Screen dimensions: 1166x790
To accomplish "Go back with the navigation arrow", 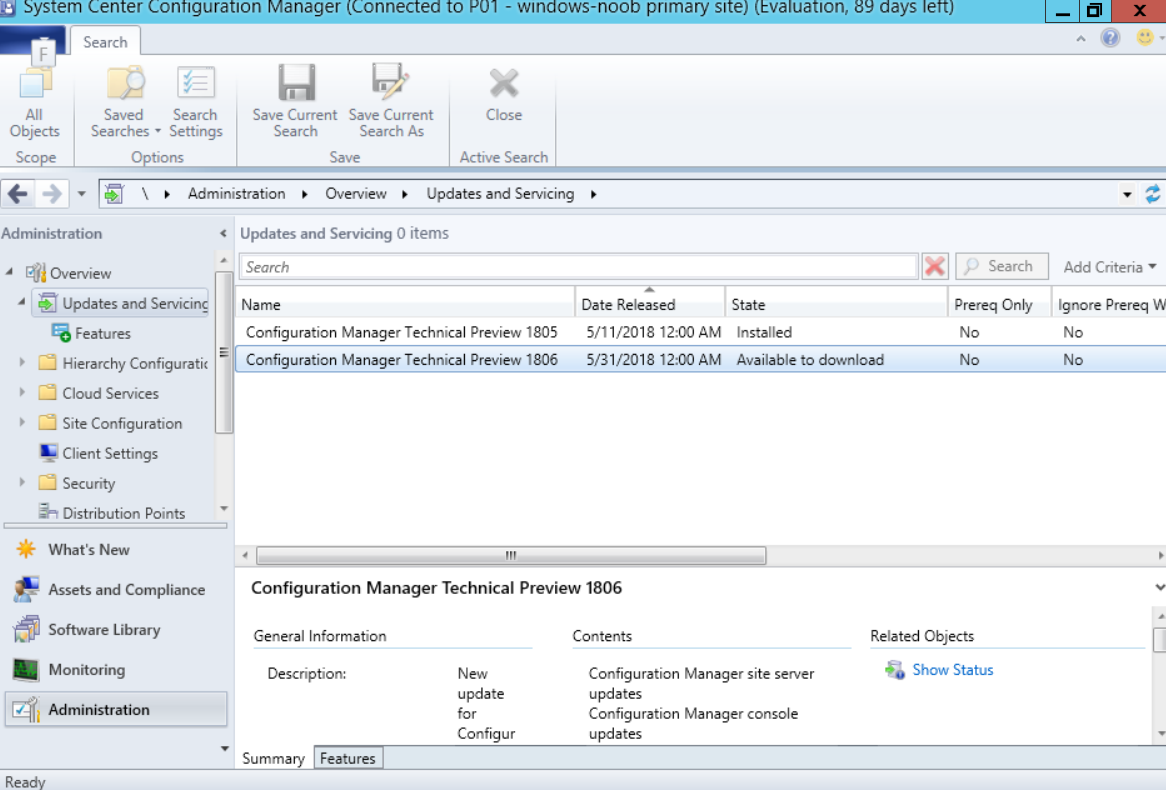I will (x=18, y=194).
